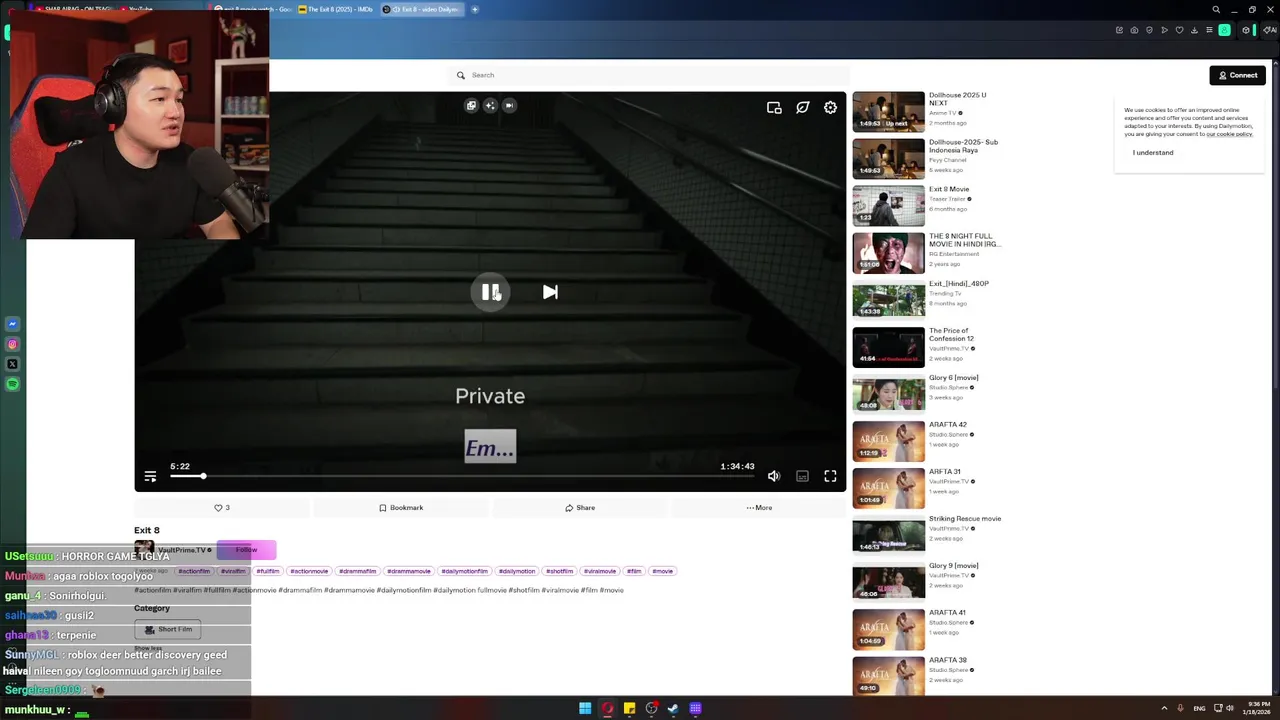Open Dollhouse 2025 Sub Indonesia Raya thumbnail
This screenshot has width=1280, height=720.
tap(888, 158)
